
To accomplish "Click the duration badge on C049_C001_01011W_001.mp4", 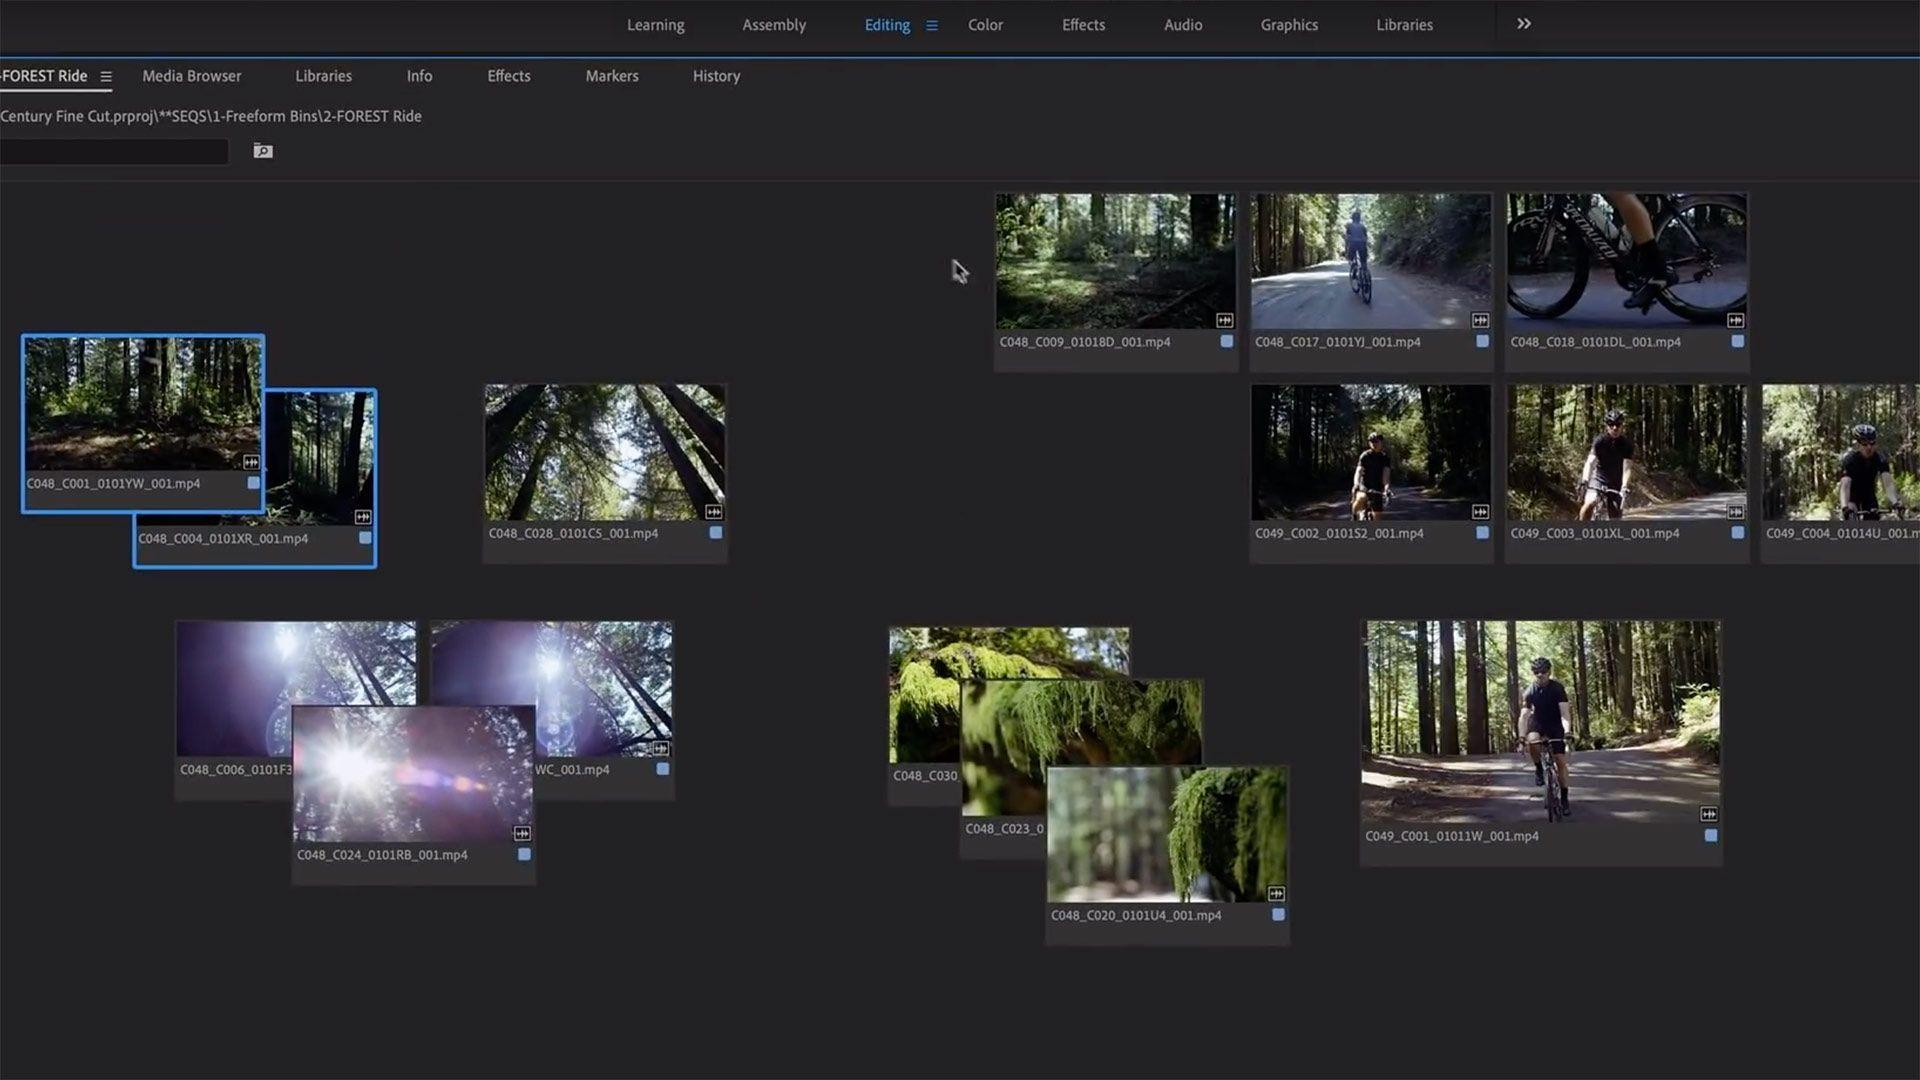I will coord(1707,812).
